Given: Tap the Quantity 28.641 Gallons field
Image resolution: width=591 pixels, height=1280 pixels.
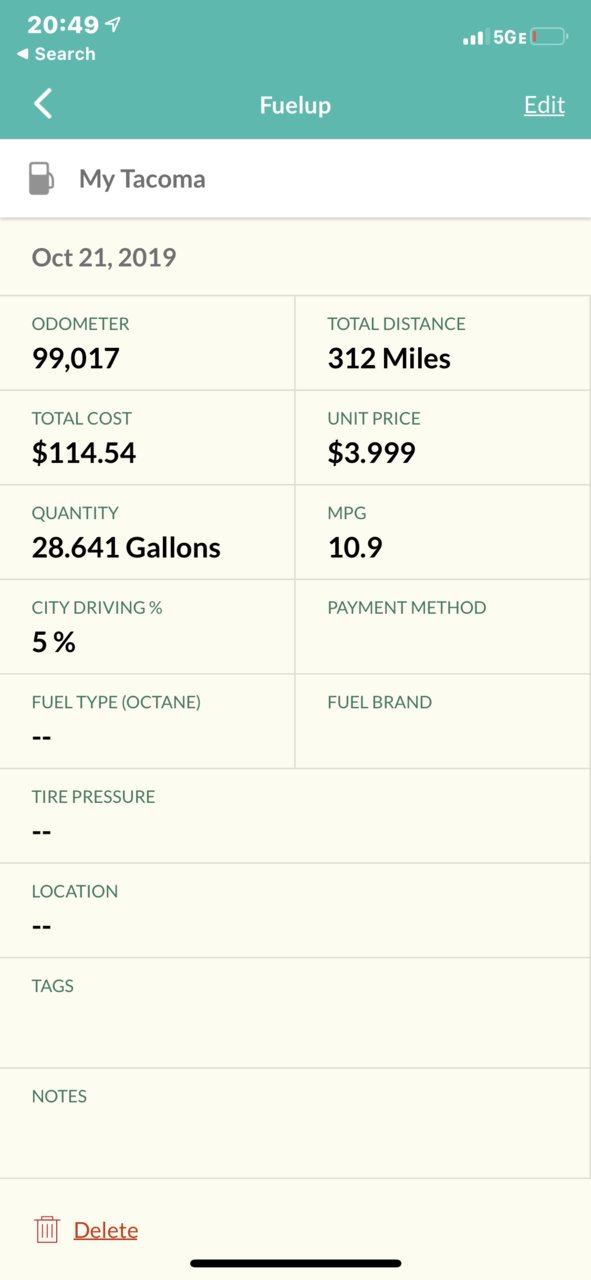Looking at the screenshot, I should click(147, 532).
